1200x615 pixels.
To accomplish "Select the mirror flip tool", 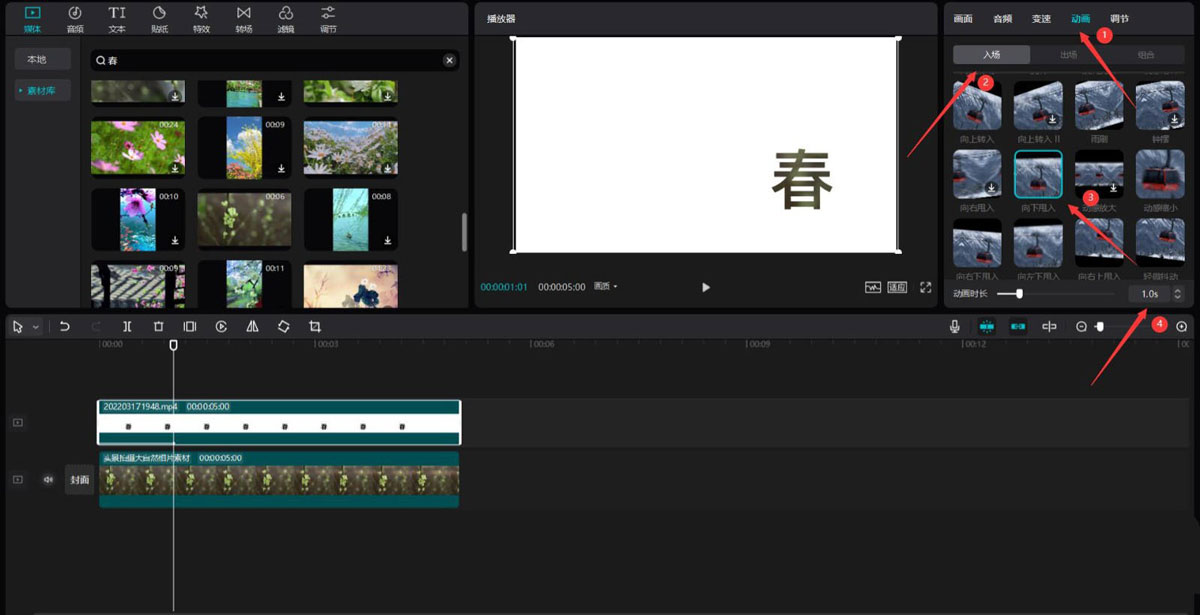I will pos(252,326).
